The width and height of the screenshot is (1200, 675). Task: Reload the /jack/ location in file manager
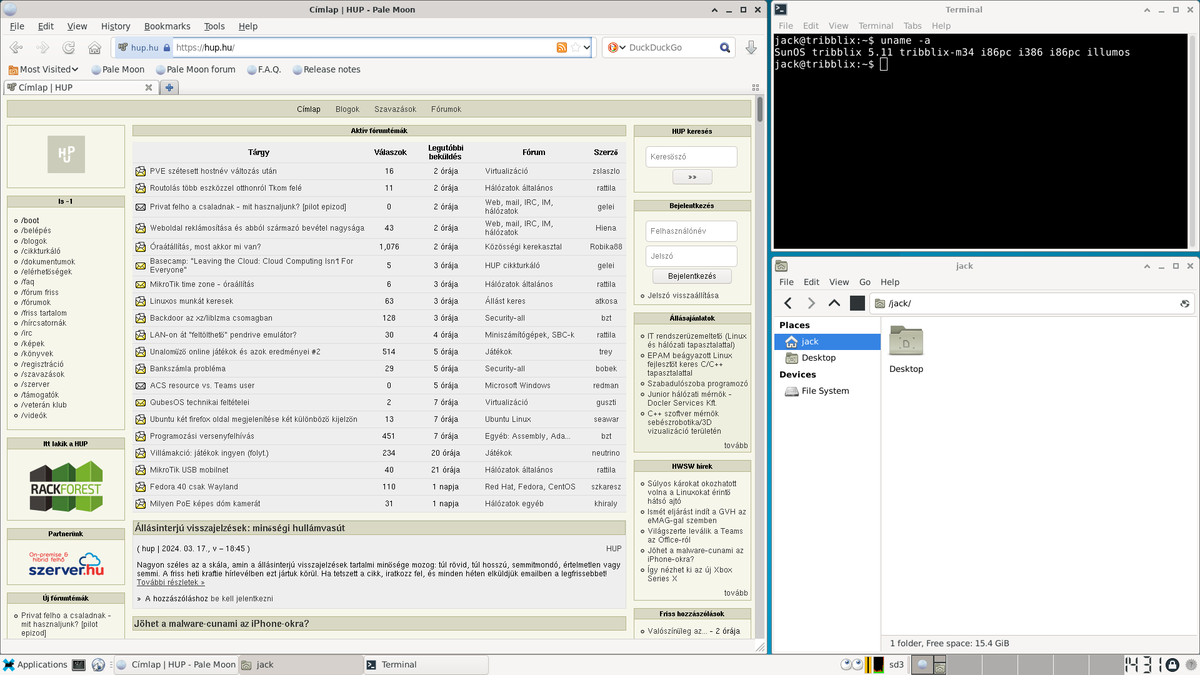coord(1184,303)
